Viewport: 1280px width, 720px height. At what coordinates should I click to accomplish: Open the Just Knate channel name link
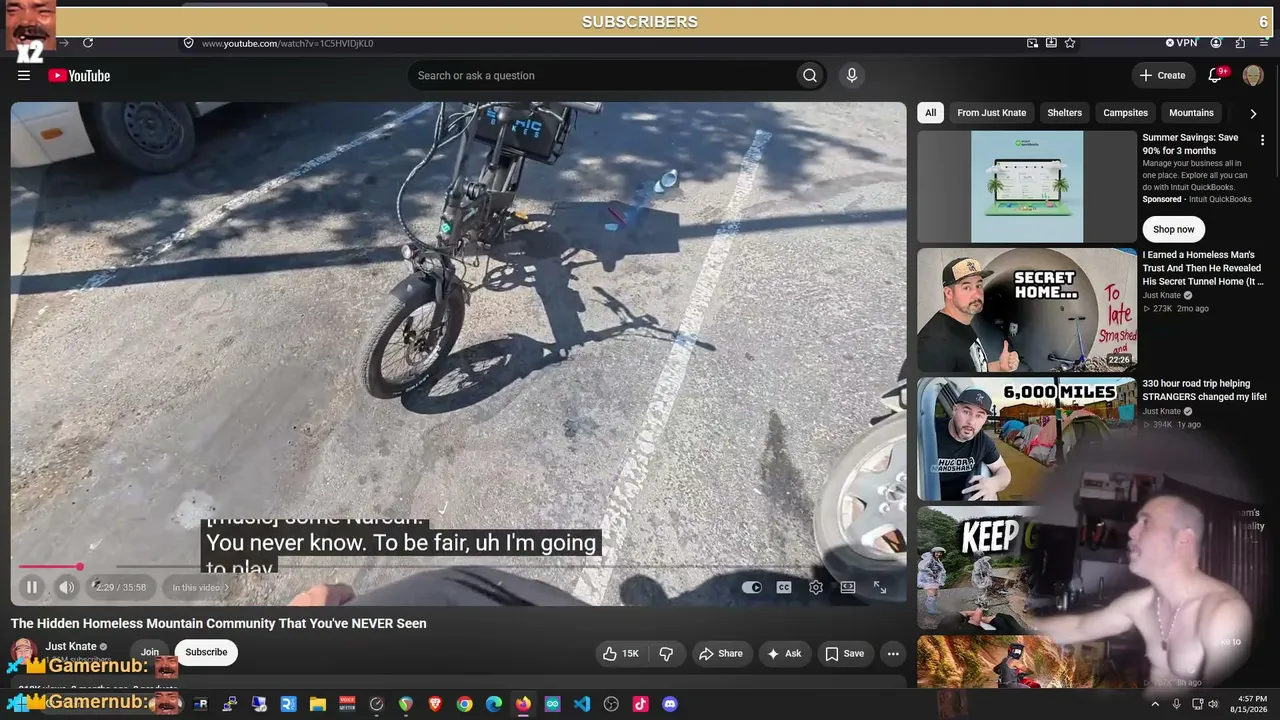71,646
